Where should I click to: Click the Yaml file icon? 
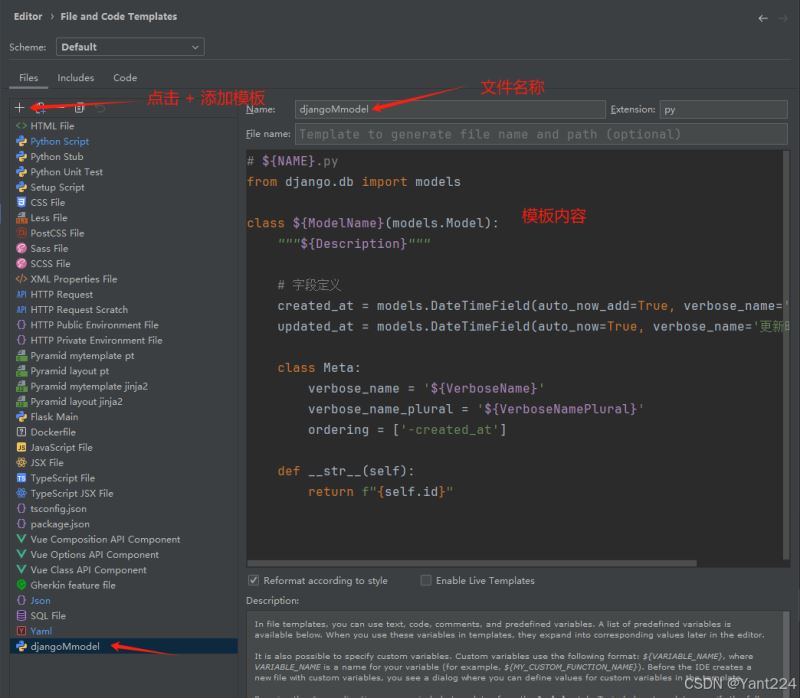click(21, 631)
